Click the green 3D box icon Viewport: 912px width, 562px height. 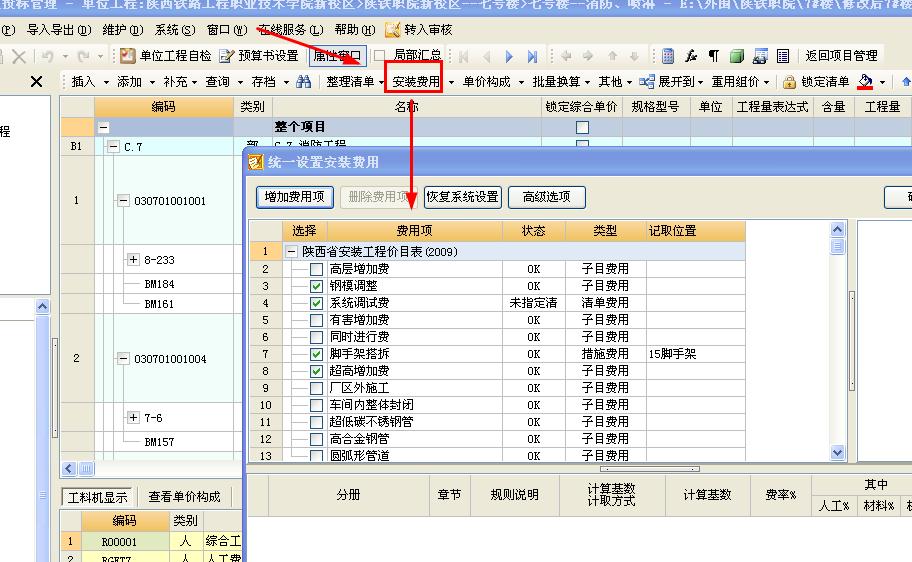click(x=737, y=56)
